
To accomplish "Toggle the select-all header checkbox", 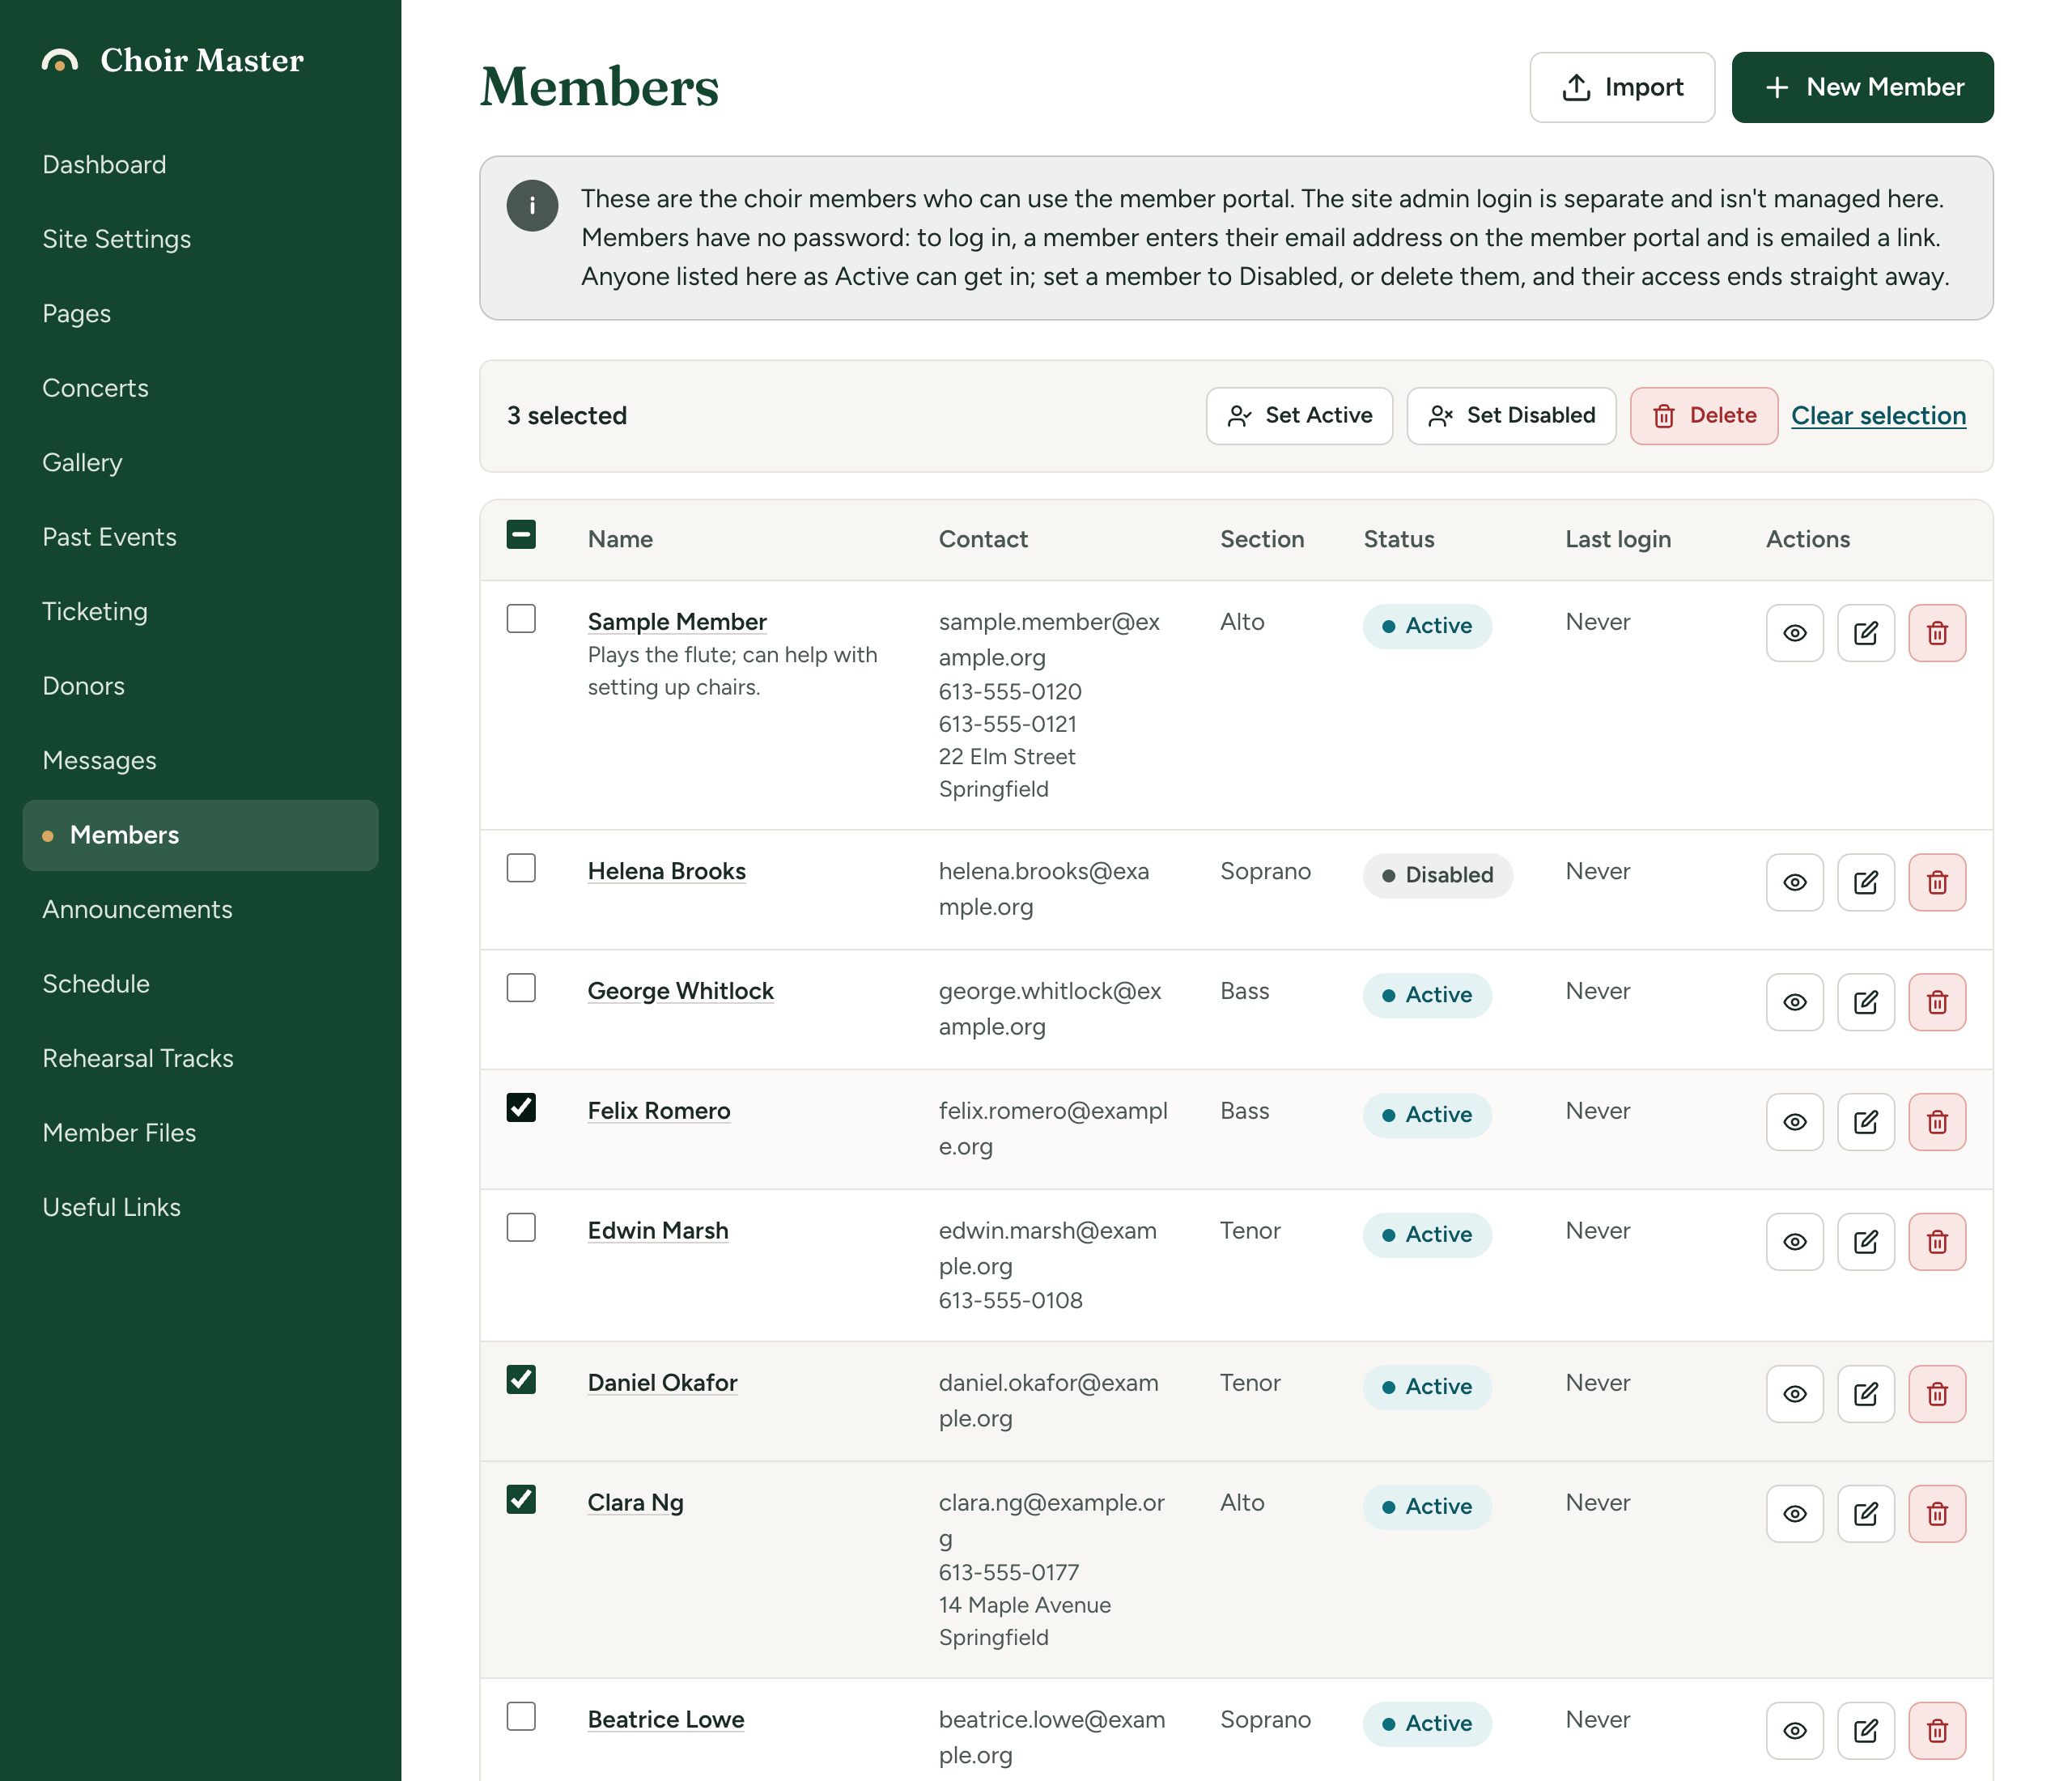I will click(521, 534).
